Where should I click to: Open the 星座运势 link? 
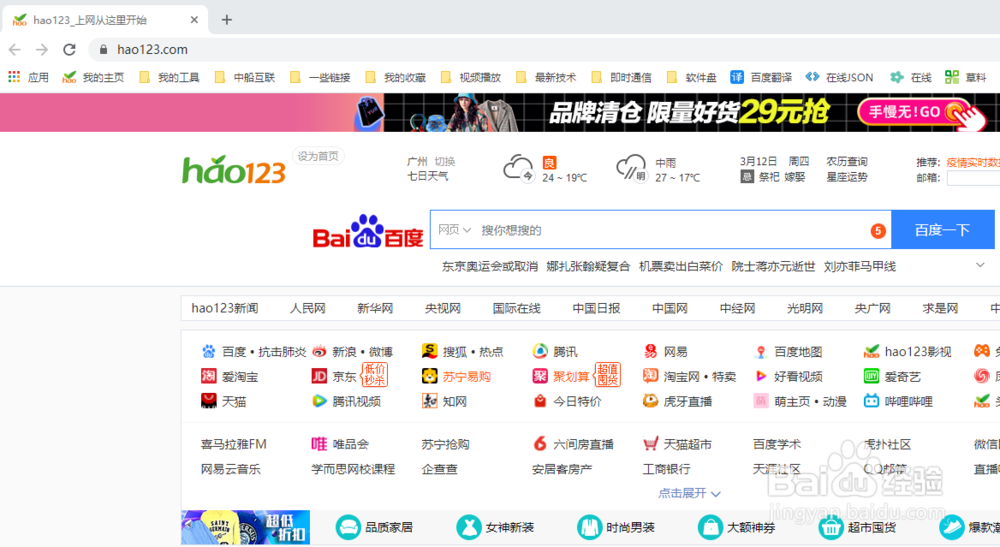tap(847, 177)
